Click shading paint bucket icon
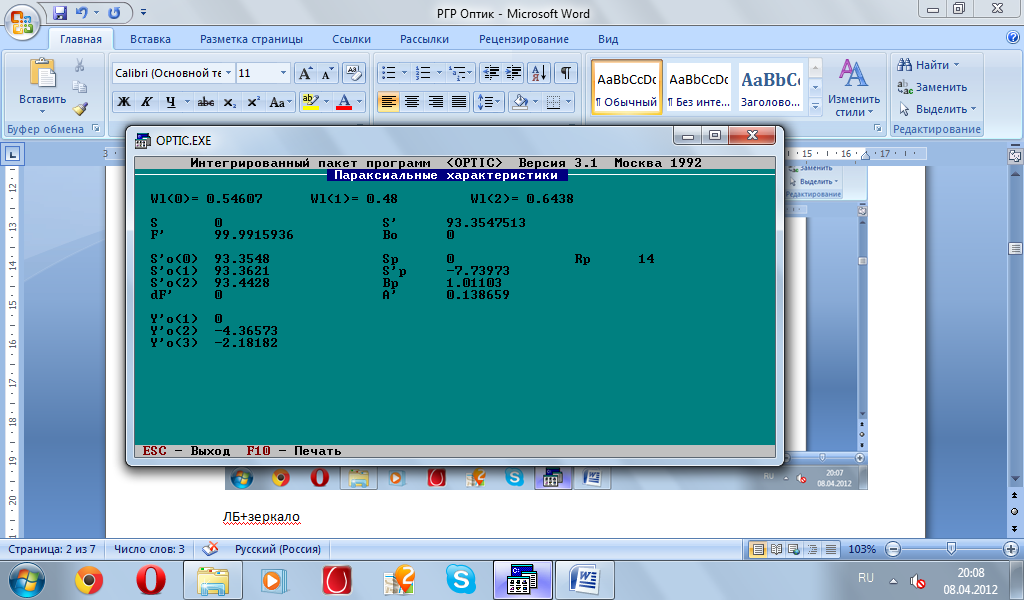 [x=520, y=102]
